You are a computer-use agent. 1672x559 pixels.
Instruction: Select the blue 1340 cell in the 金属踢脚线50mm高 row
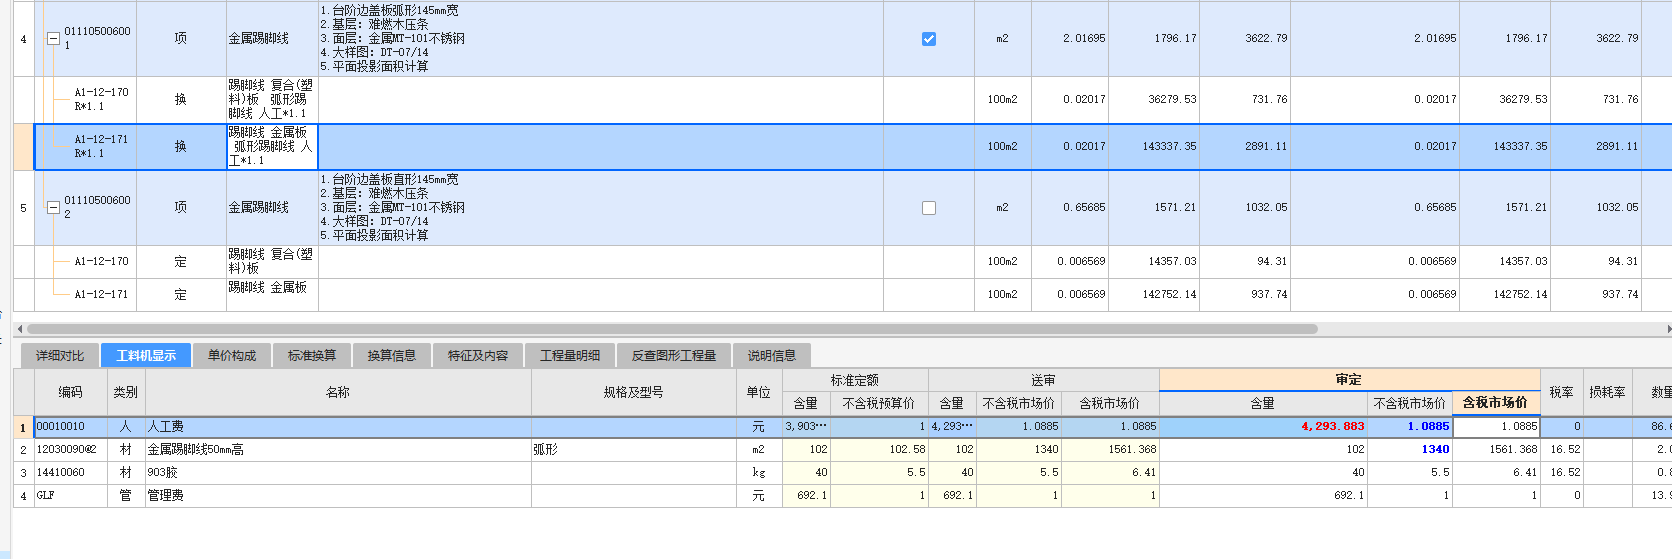(x=1409, y=449)
